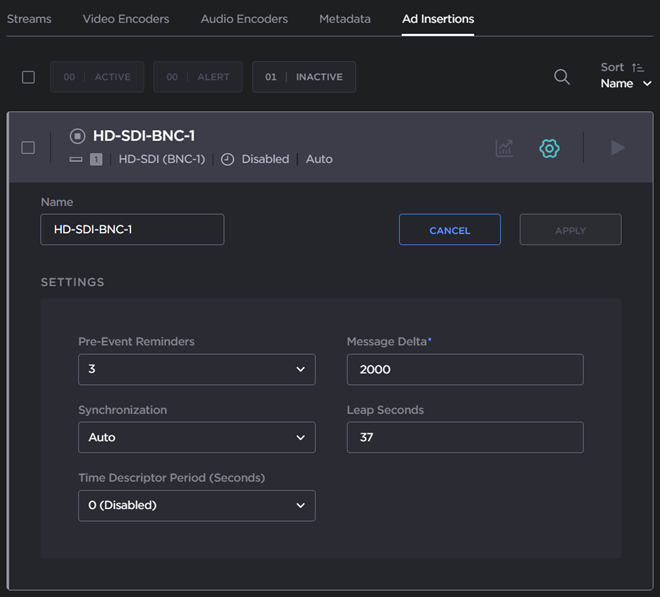
Task: Expand the Pre-Event Reminders dropdown
Action: pyautogui.click(x=196, y=369)
